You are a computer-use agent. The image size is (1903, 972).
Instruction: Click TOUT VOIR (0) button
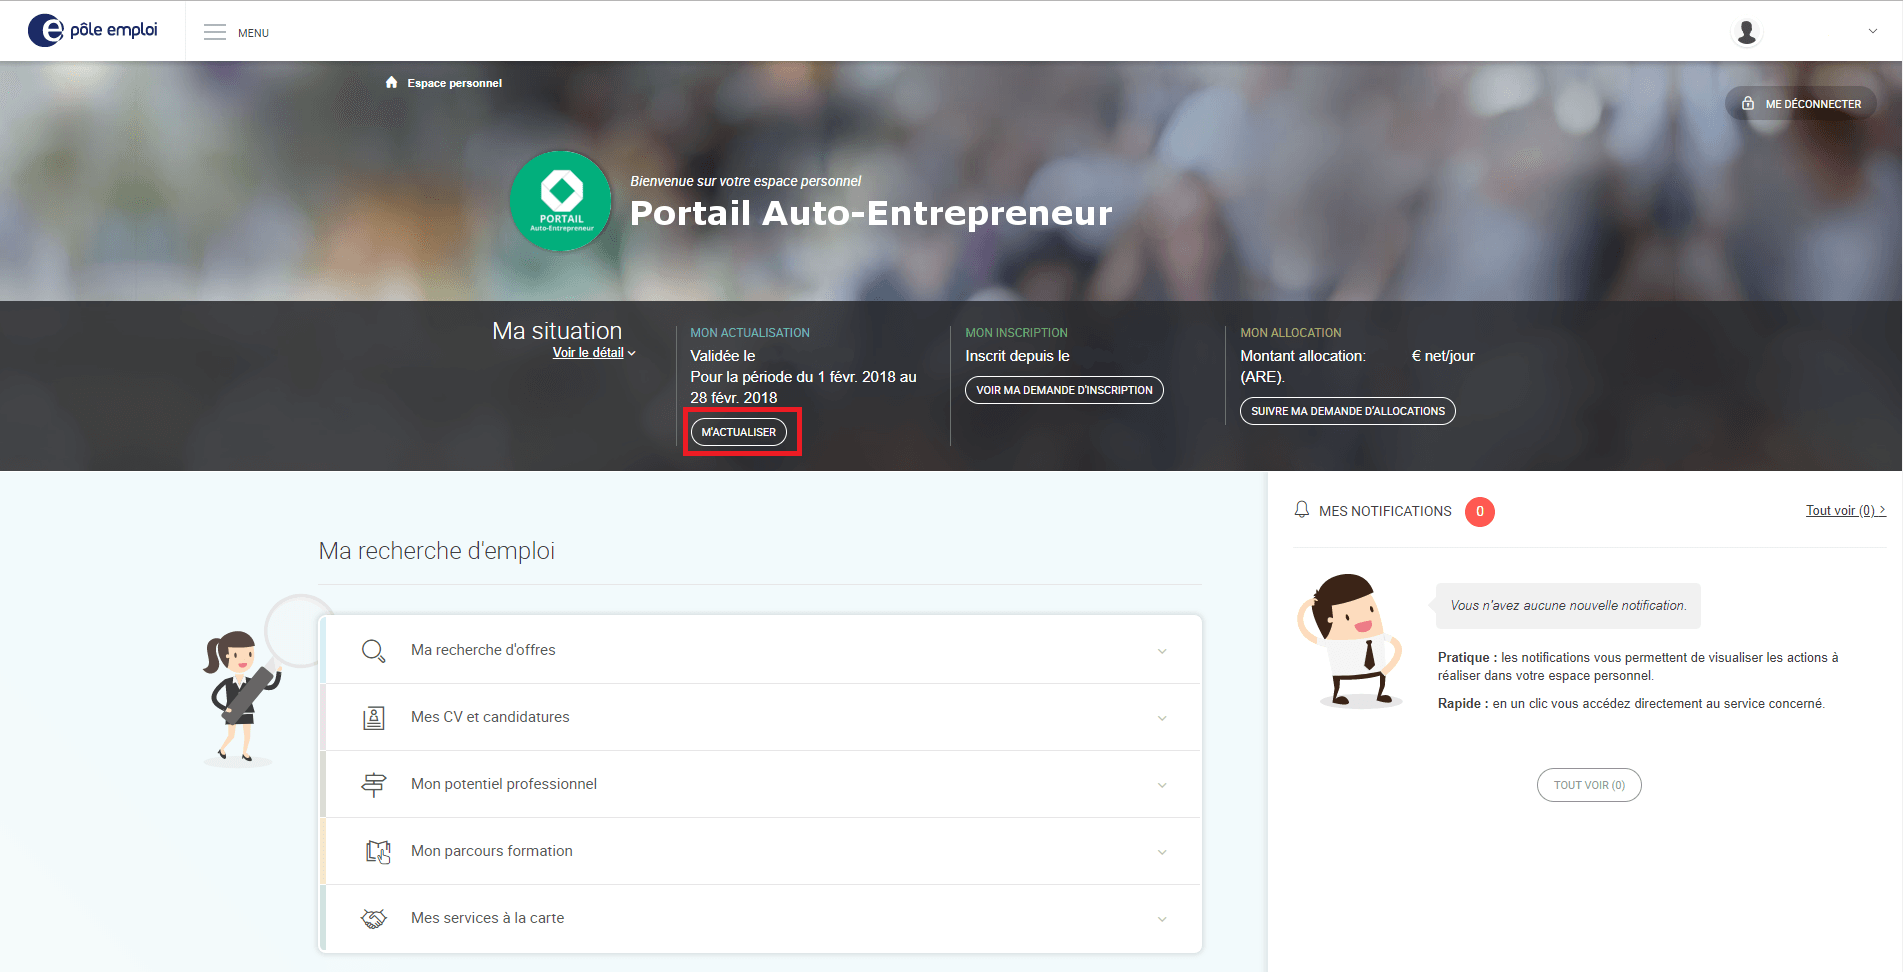click(1589, 785)
